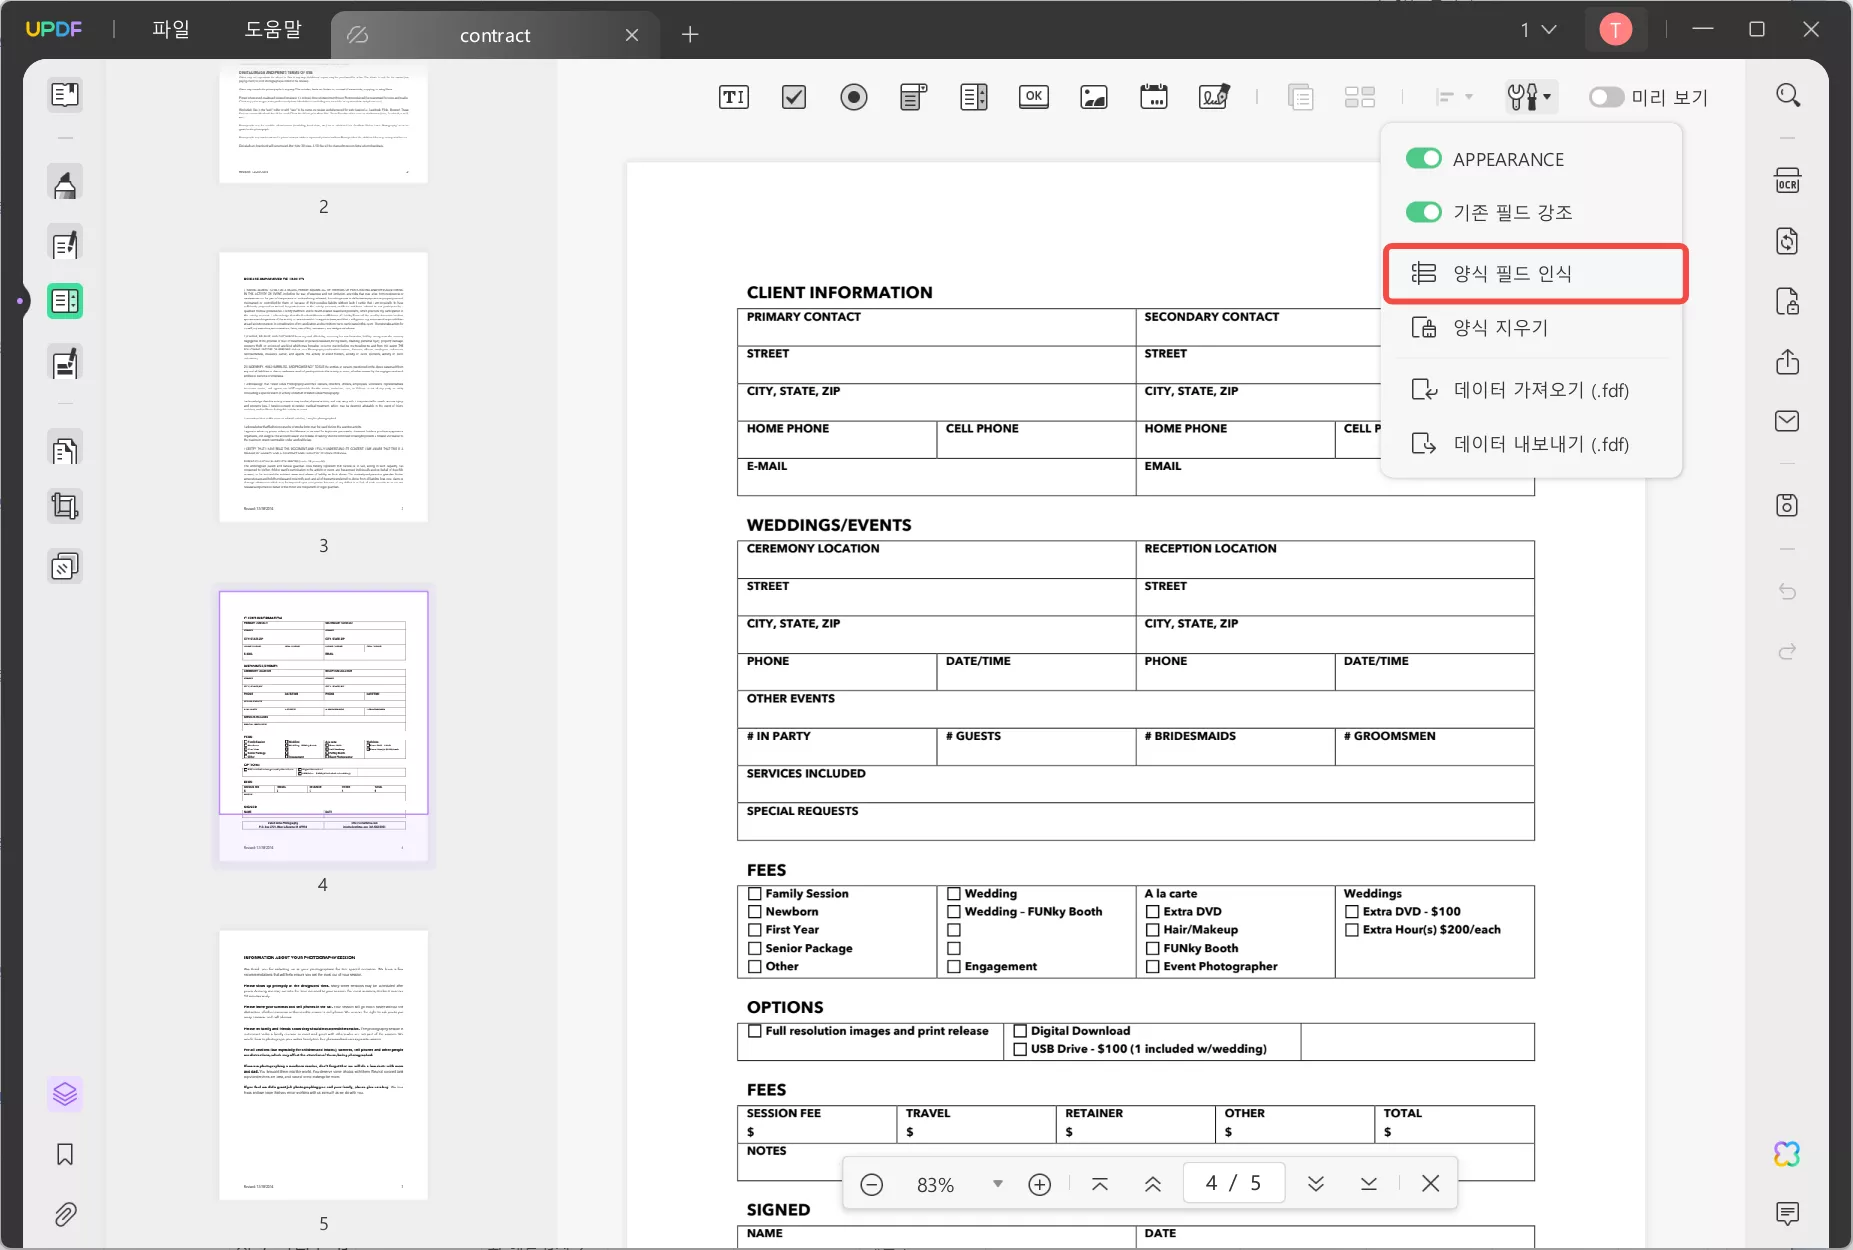Image resolution: width=1853 pixels, height=1250 pixels.
Task: Toggle the 미리 보기 preview switch
Action: 1606,97
